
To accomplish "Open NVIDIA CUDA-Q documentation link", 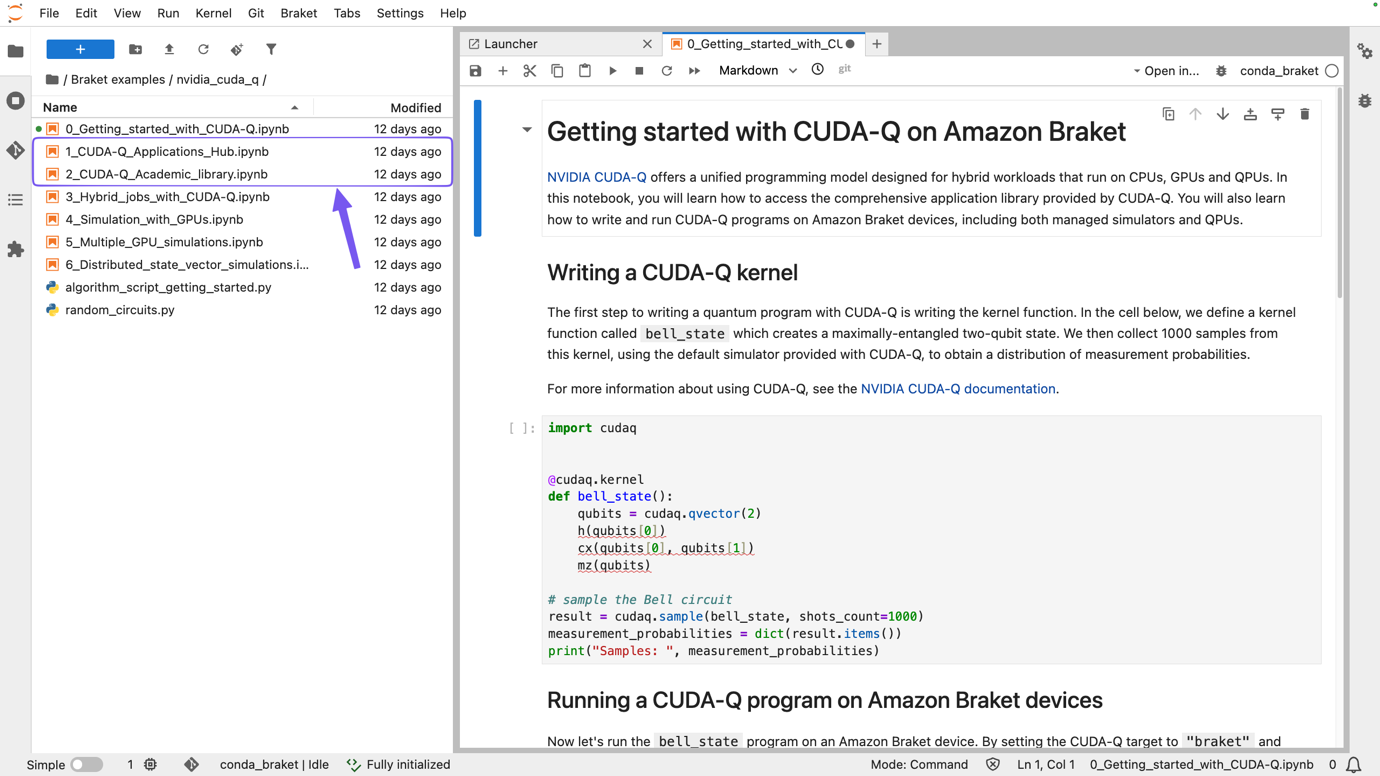I will (x=958, y=389).
